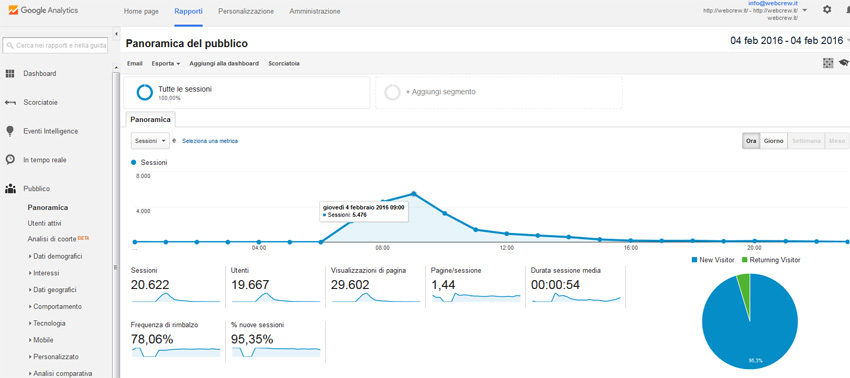Click the info@webcrew.it account email
Screen dimensions: 850x378
point(773,3)
